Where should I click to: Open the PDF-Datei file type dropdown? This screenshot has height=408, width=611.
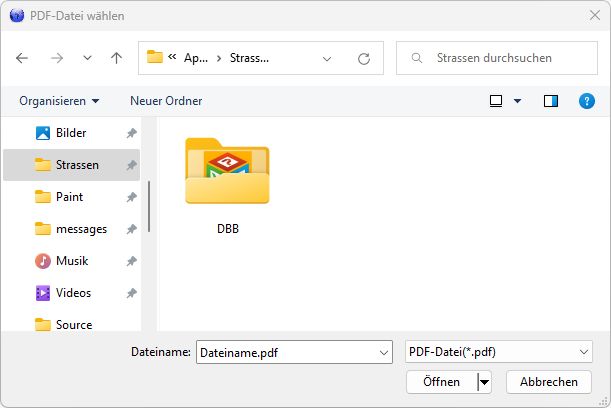[584, 352]
